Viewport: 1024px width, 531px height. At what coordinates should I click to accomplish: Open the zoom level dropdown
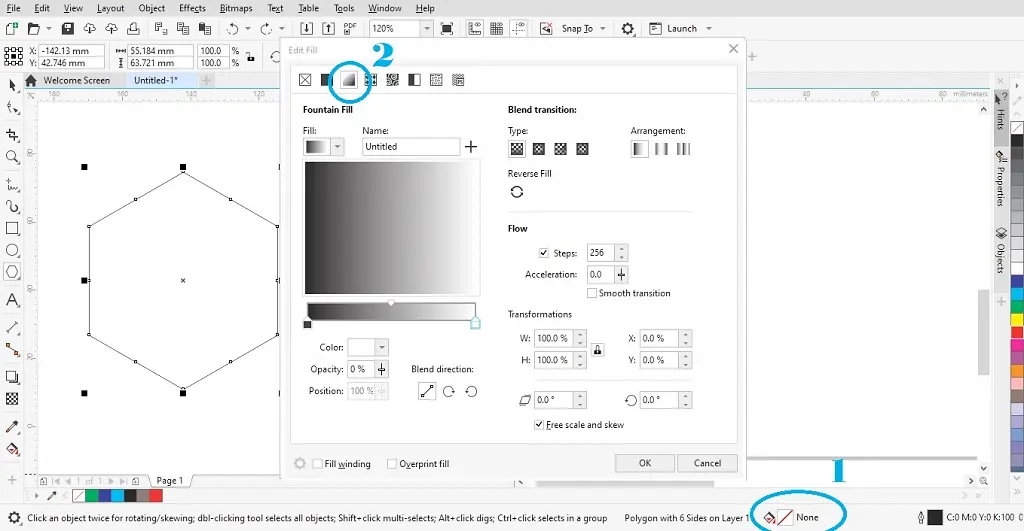tap(426, 28)
